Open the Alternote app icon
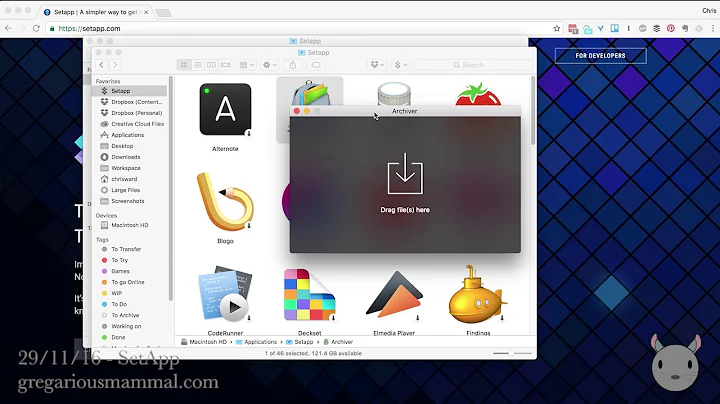The height and width of the screenshot is (404, 720). (x=225, y=110)
